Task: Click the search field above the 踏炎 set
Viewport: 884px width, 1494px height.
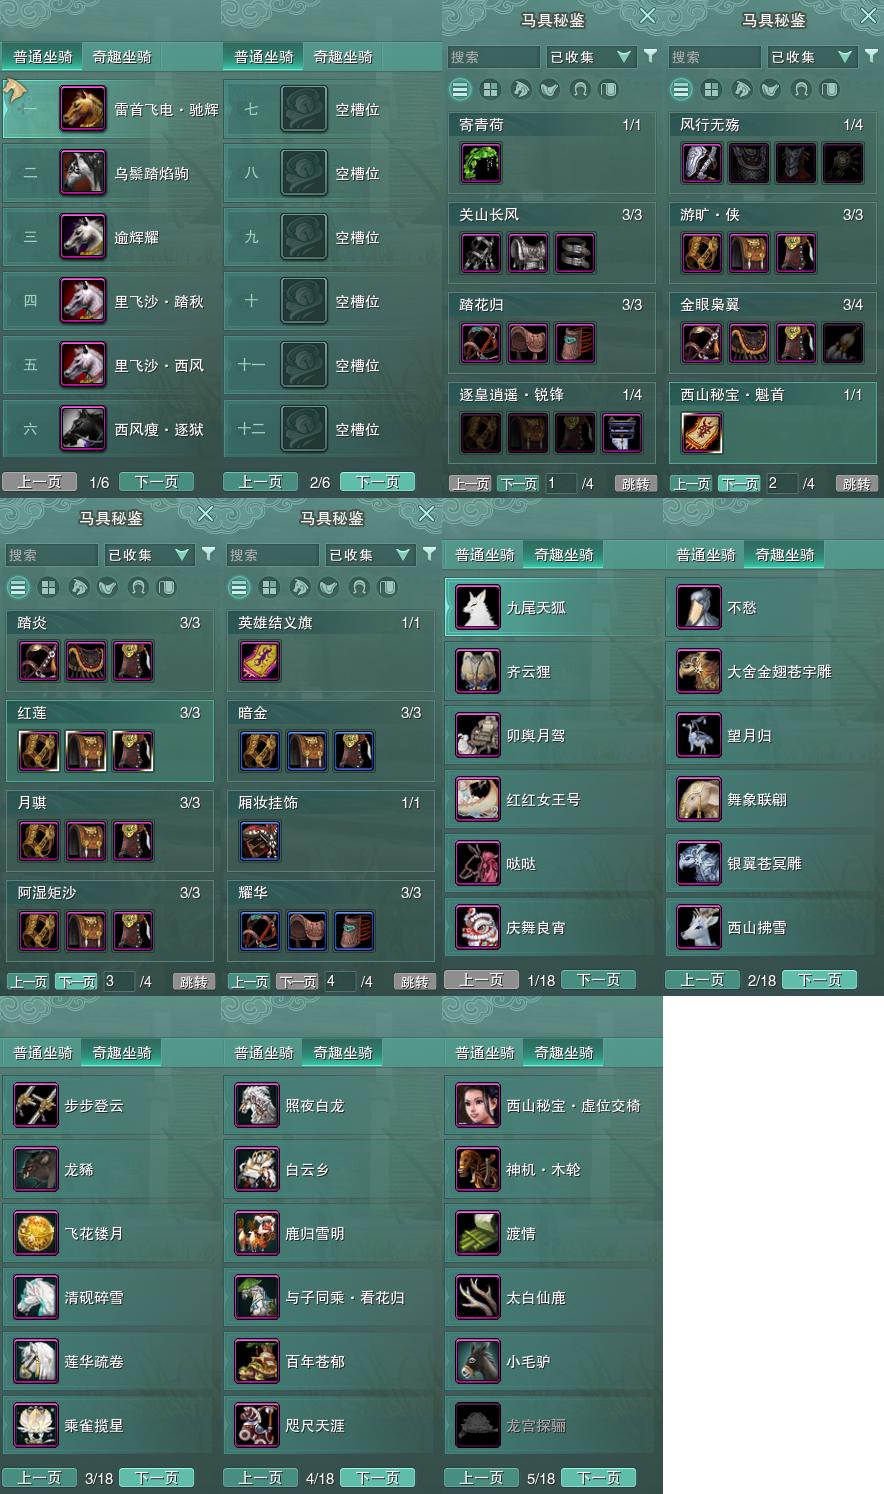Action: [x=51, y=555]
